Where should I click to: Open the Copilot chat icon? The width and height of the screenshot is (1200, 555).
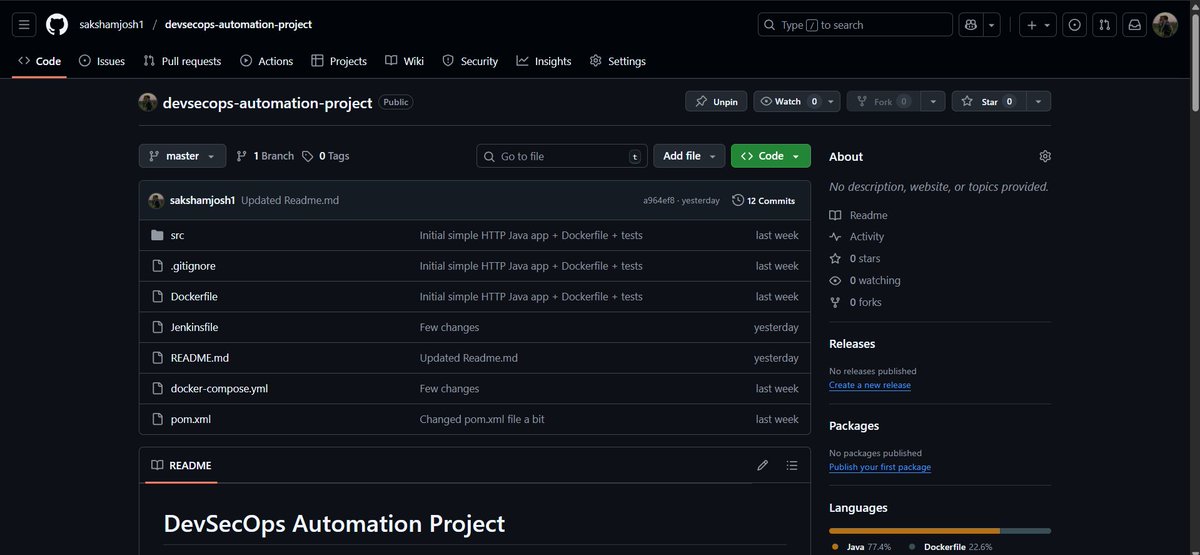coord(970,25)
